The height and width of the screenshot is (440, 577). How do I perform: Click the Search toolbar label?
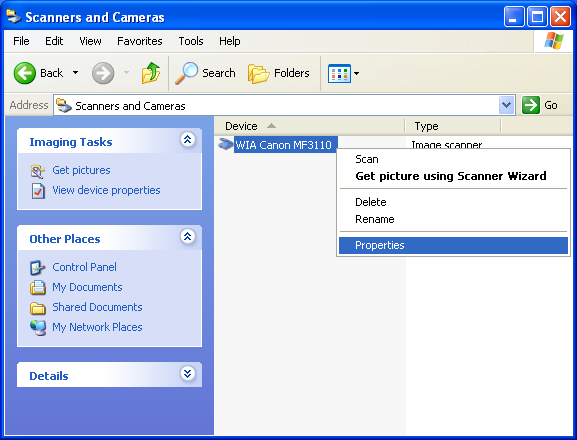point(219,73)
